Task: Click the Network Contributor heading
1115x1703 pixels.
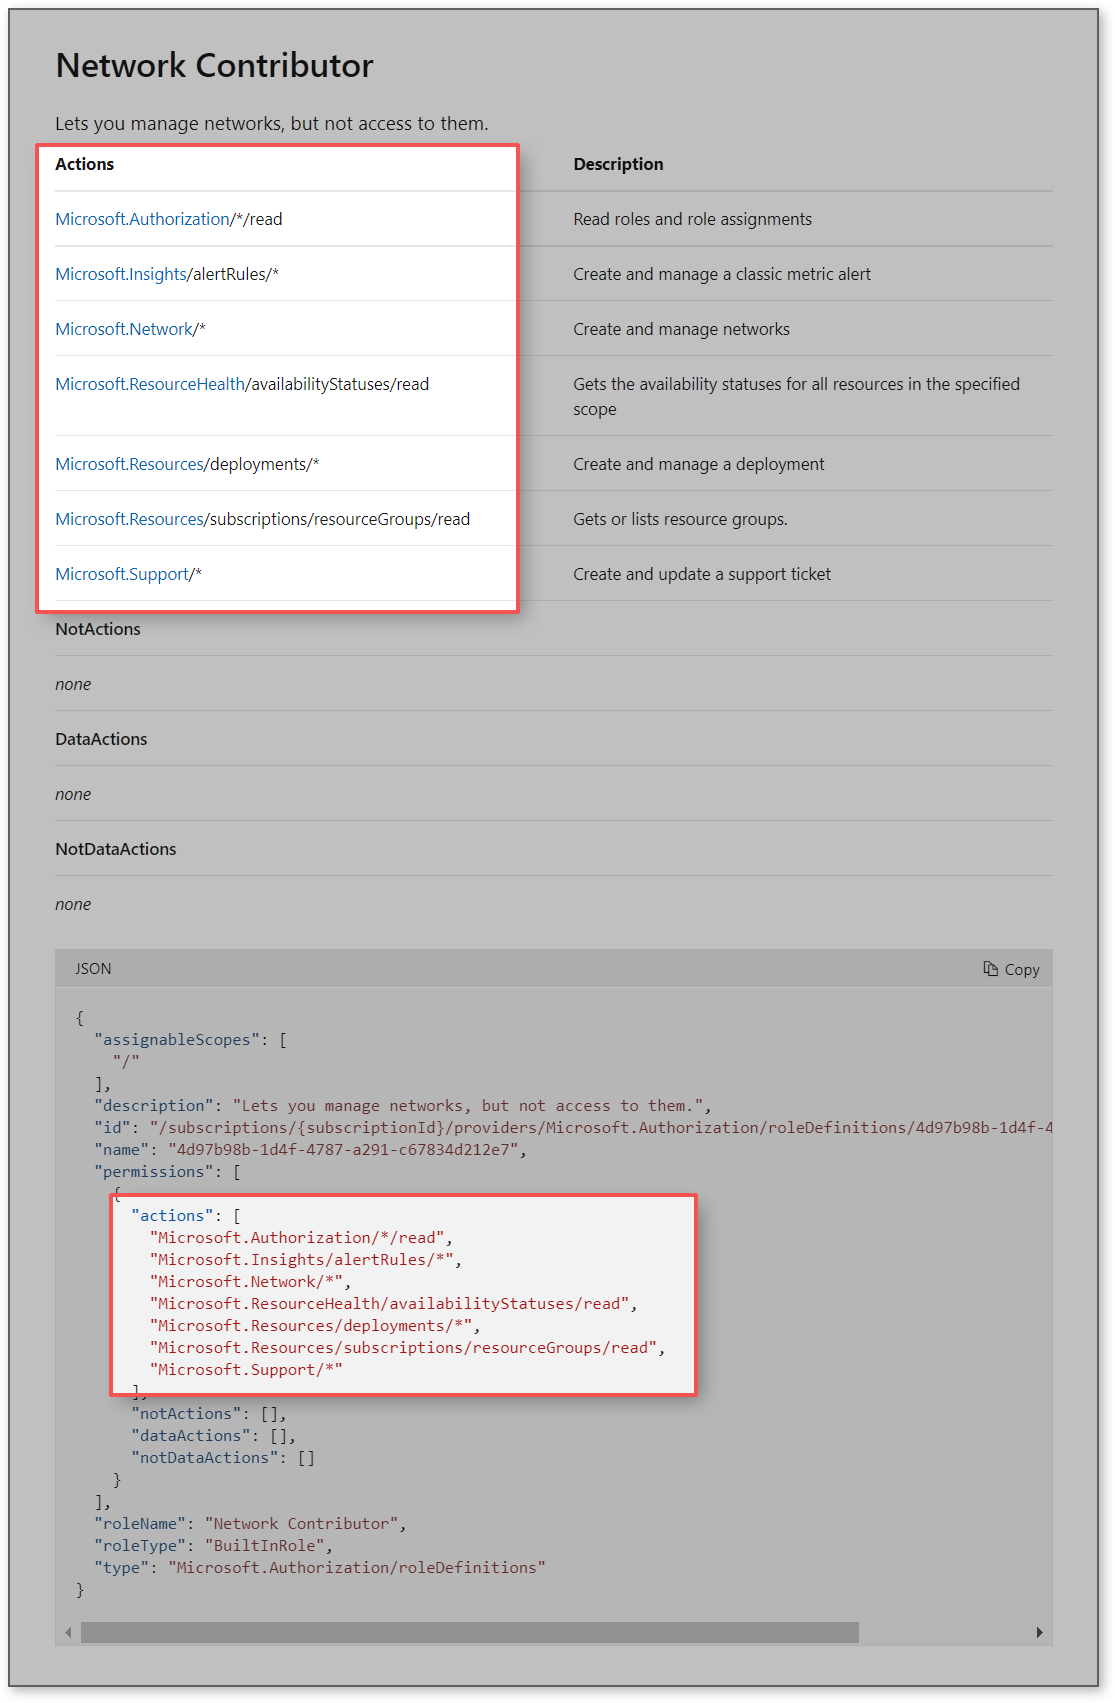Action: tap(214, 65)
